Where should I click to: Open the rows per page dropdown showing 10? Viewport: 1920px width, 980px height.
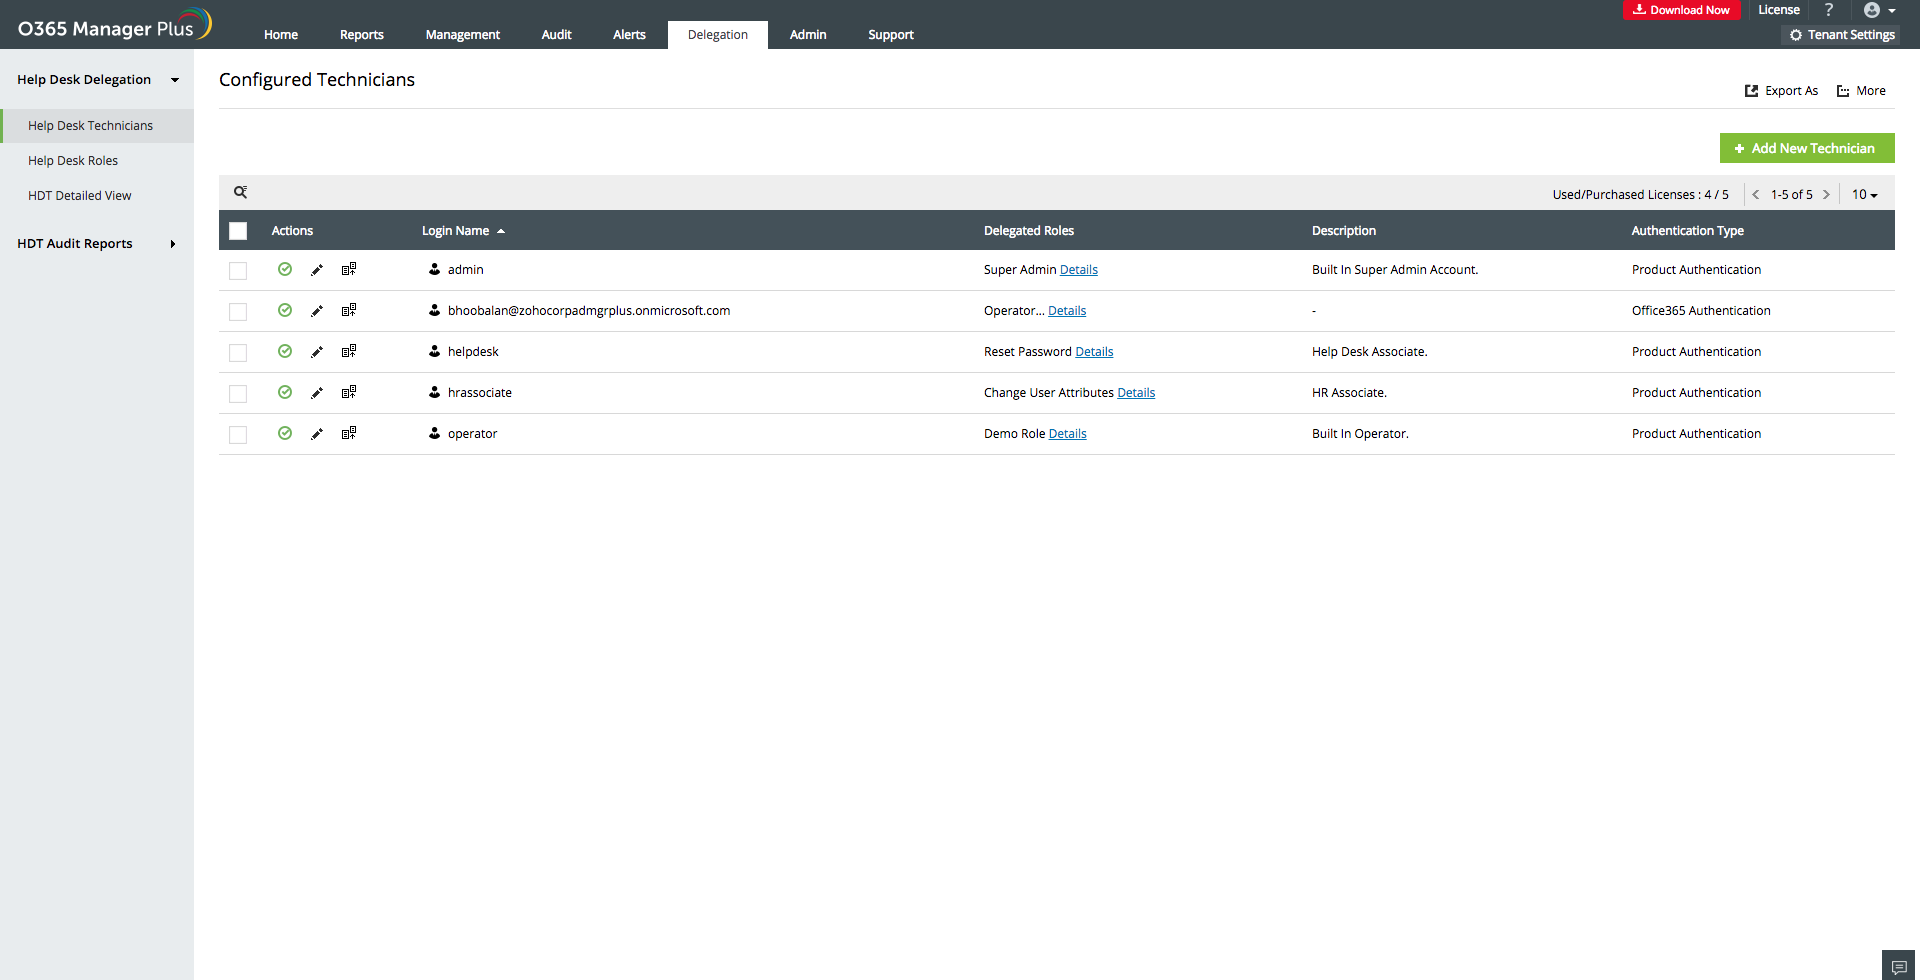[x=1864, y=195]
